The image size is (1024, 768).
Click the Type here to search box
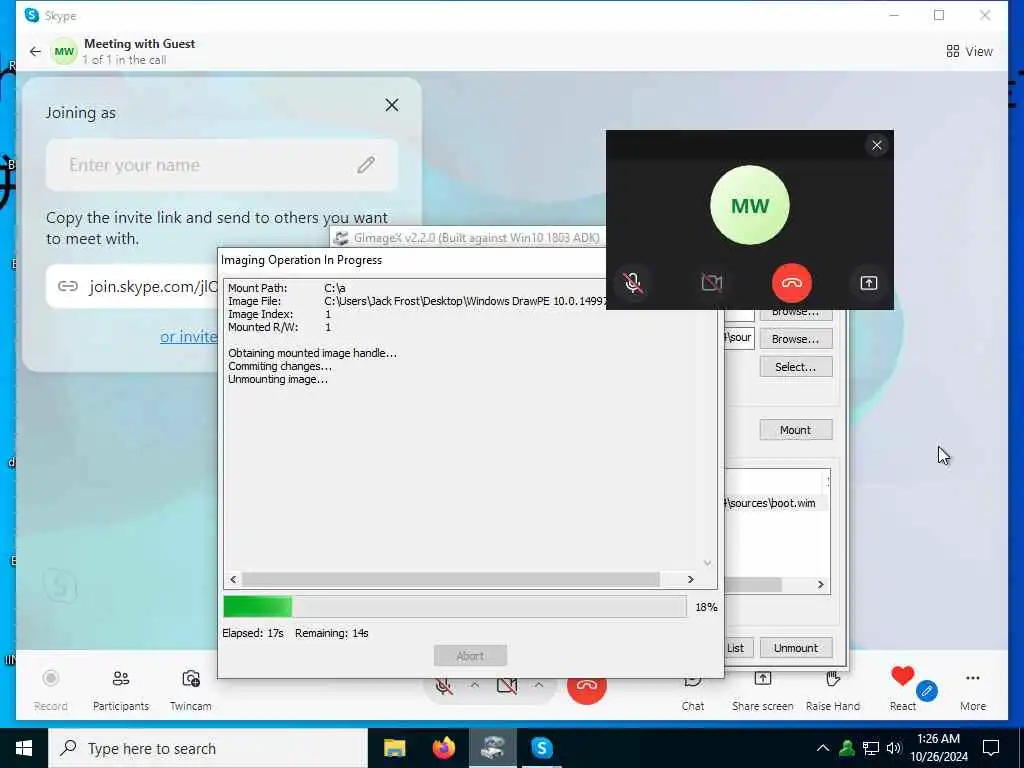[208, 748]
